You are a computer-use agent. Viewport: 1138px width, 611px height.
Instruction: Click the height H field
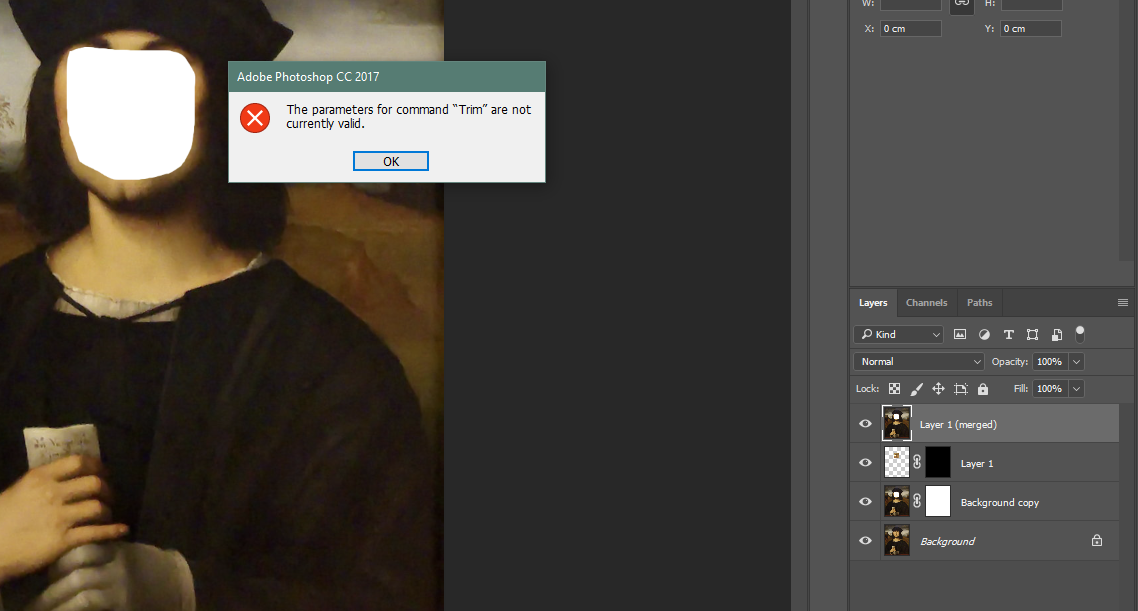coord(1031,4)
